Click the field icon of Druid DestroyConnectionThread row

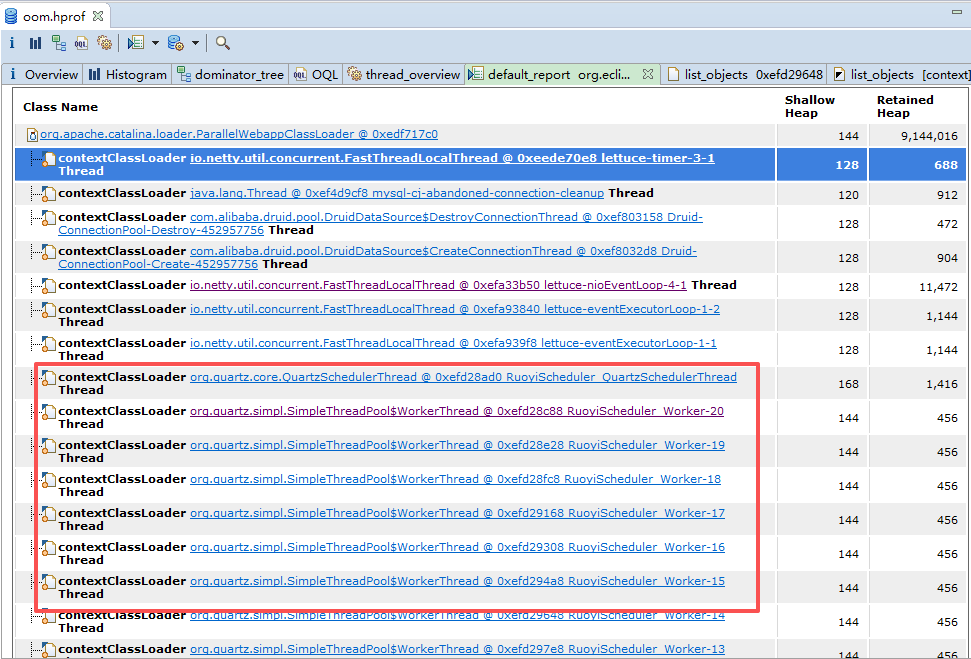coord(48,219)
